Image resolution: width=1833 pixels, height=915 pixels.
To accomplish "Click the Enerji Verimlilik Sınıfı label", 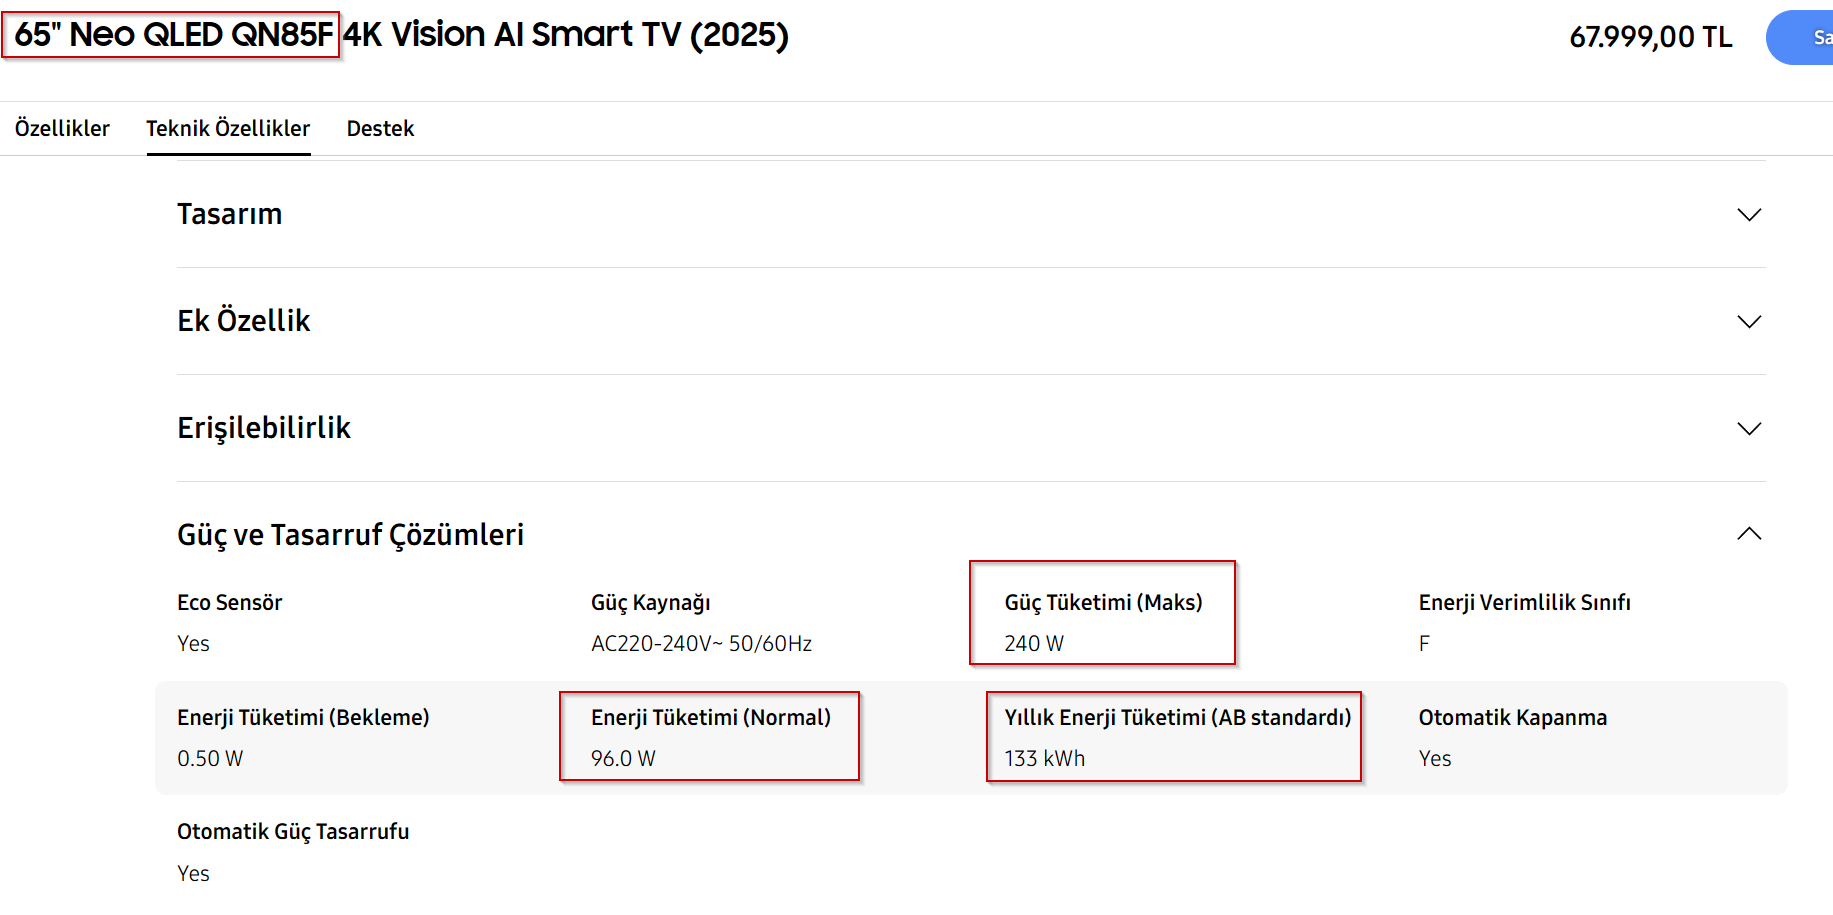I will (x=1524, y=602).
